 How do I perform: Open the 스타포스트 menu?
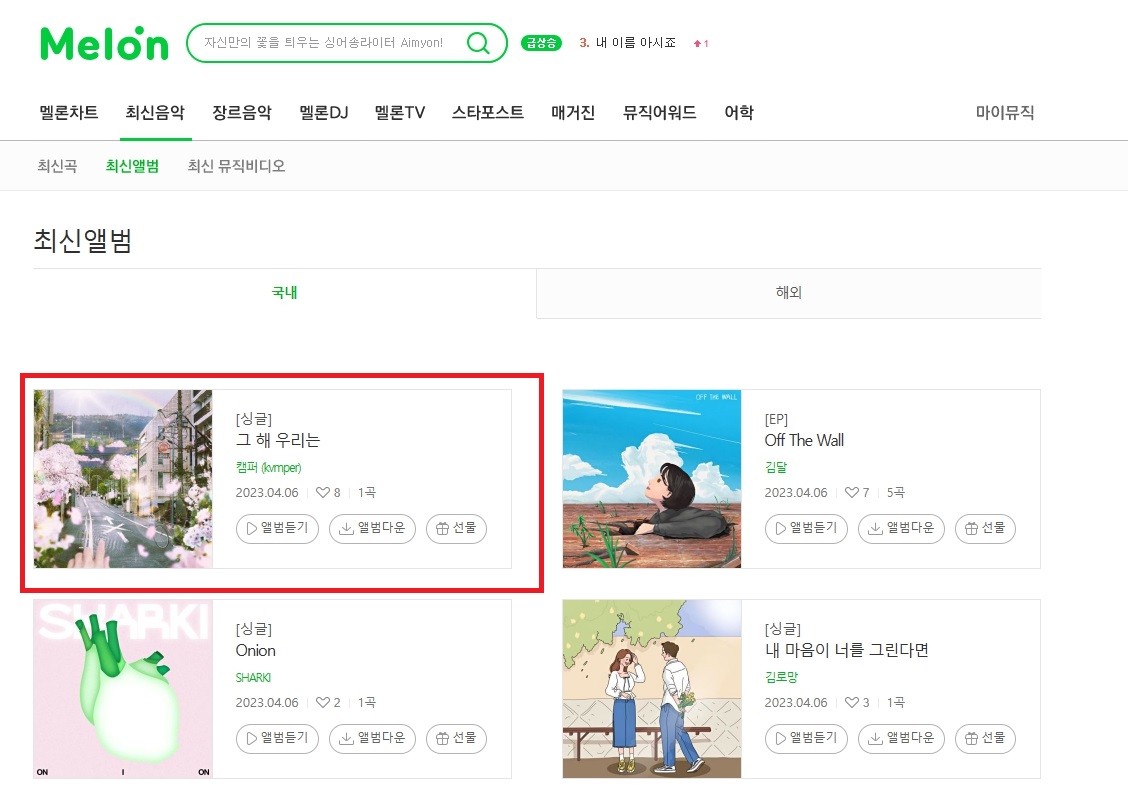(x=488, y=113)
